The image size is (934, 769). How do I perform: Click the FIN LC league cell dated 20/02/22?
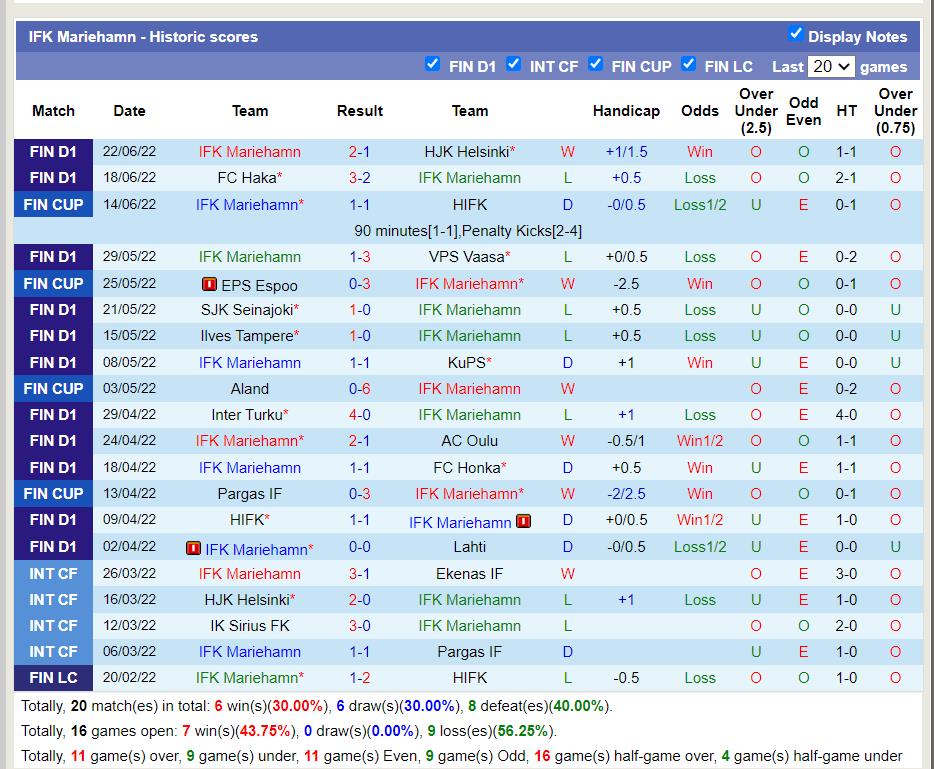coord(53,678)
